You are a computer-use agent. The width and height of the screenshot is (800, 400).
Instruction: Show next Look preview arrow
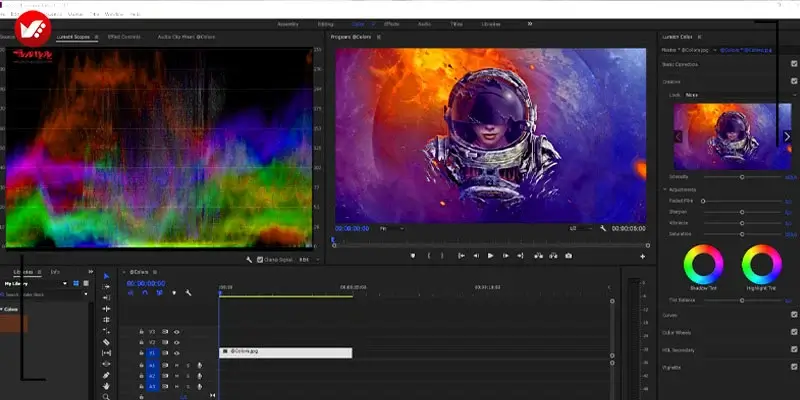point(786,137)
